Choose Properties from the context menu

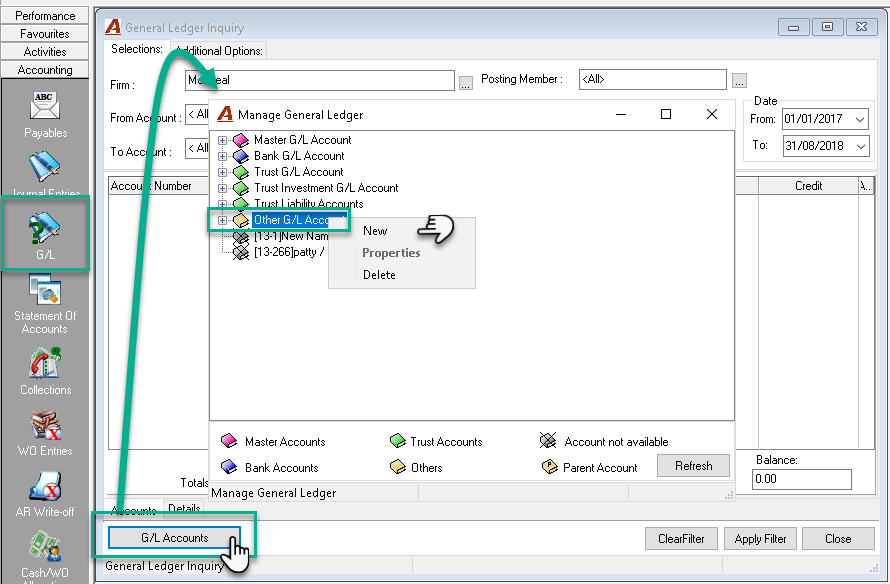click(391, 253)
